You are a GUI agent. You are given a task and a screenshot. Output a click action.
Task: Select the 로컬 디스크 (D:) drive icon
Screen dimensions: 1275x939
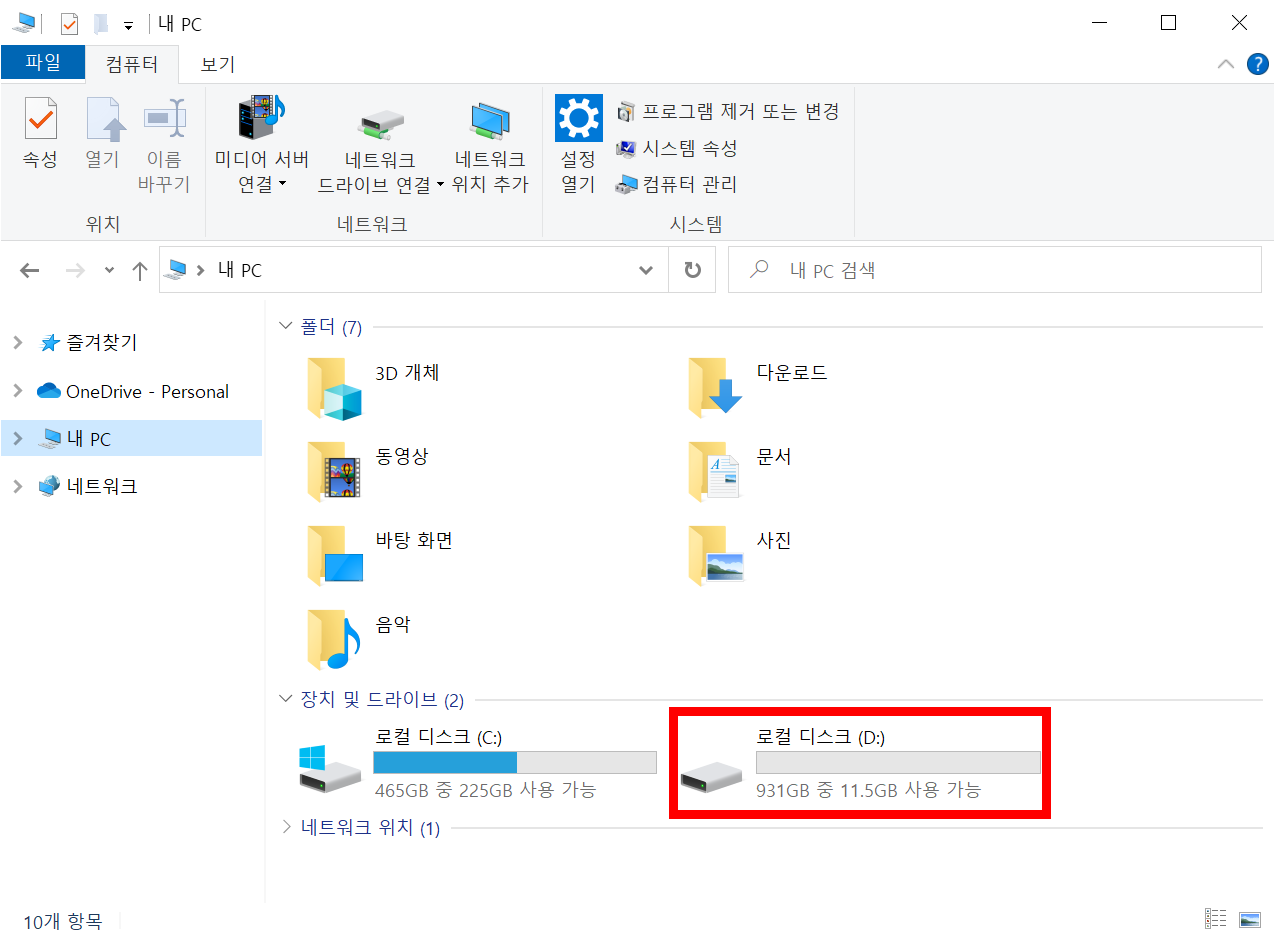tap(712, 776)
